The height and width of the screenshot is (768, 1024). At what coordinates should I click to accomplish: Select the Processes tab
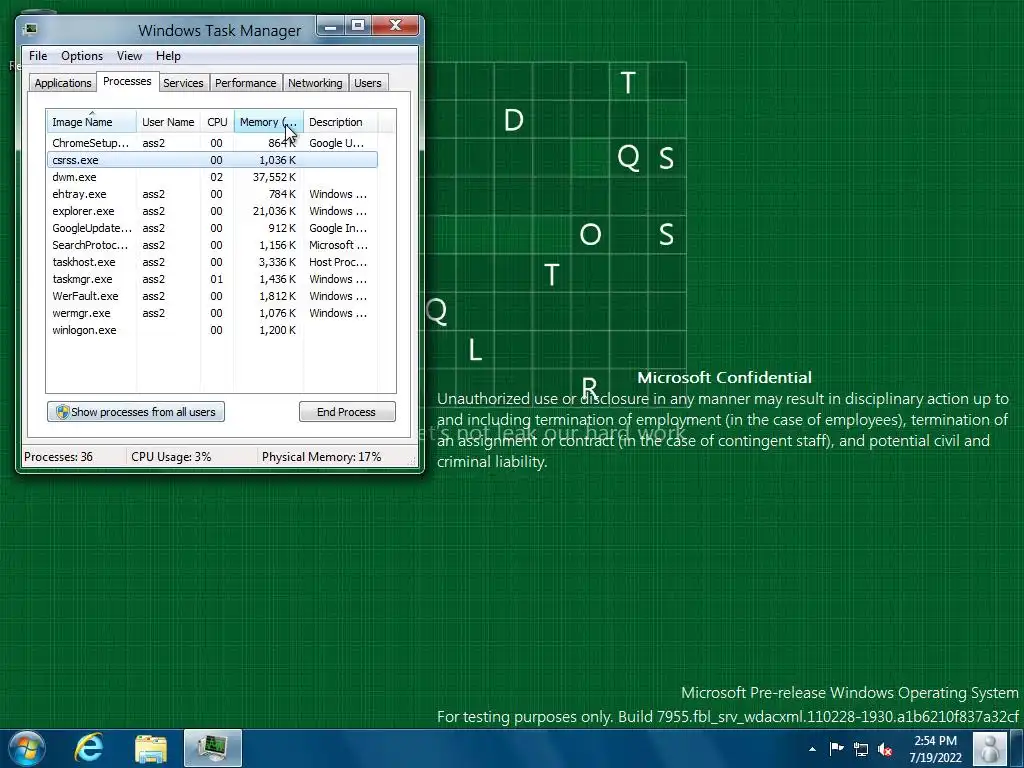[x=127, y=81]
